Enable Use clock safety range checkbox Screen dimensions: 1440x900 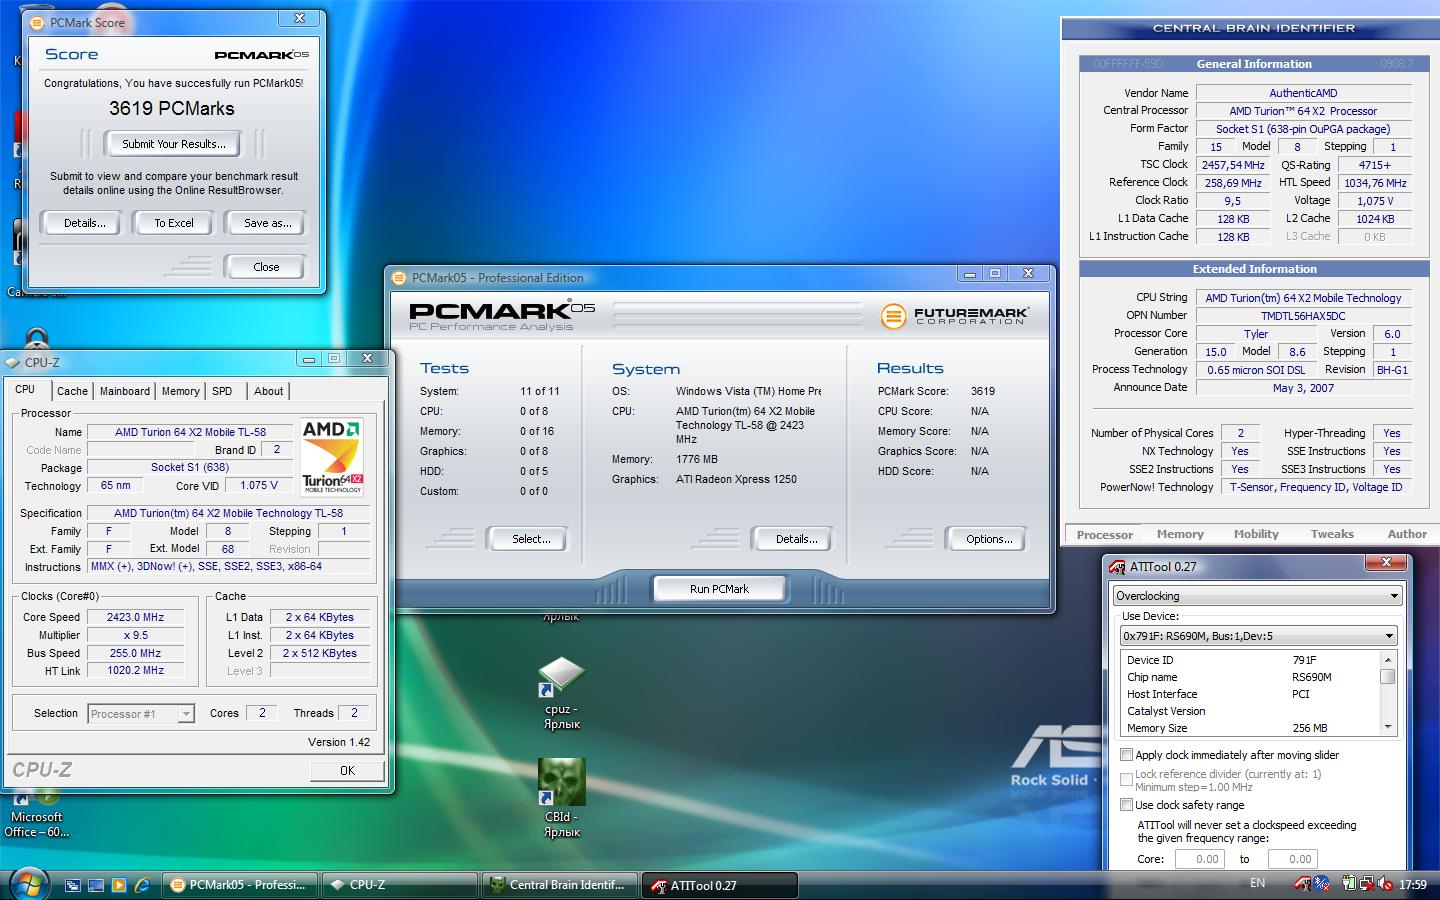point(1127,805)
